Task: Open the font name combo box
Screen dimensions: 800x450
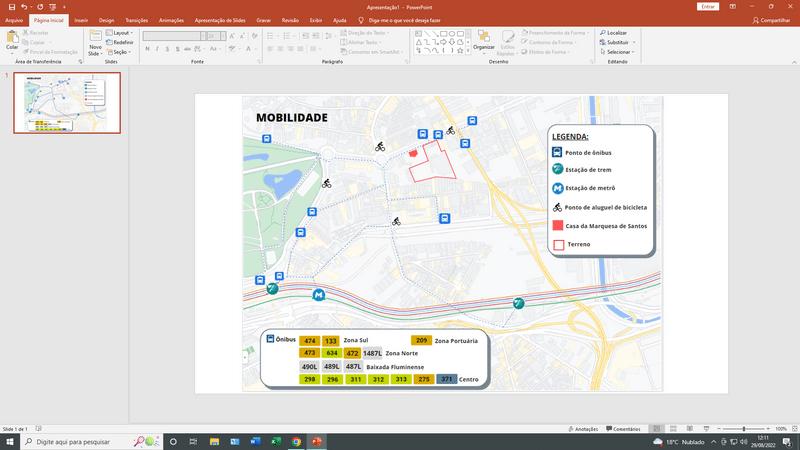Action: [174, 36]
